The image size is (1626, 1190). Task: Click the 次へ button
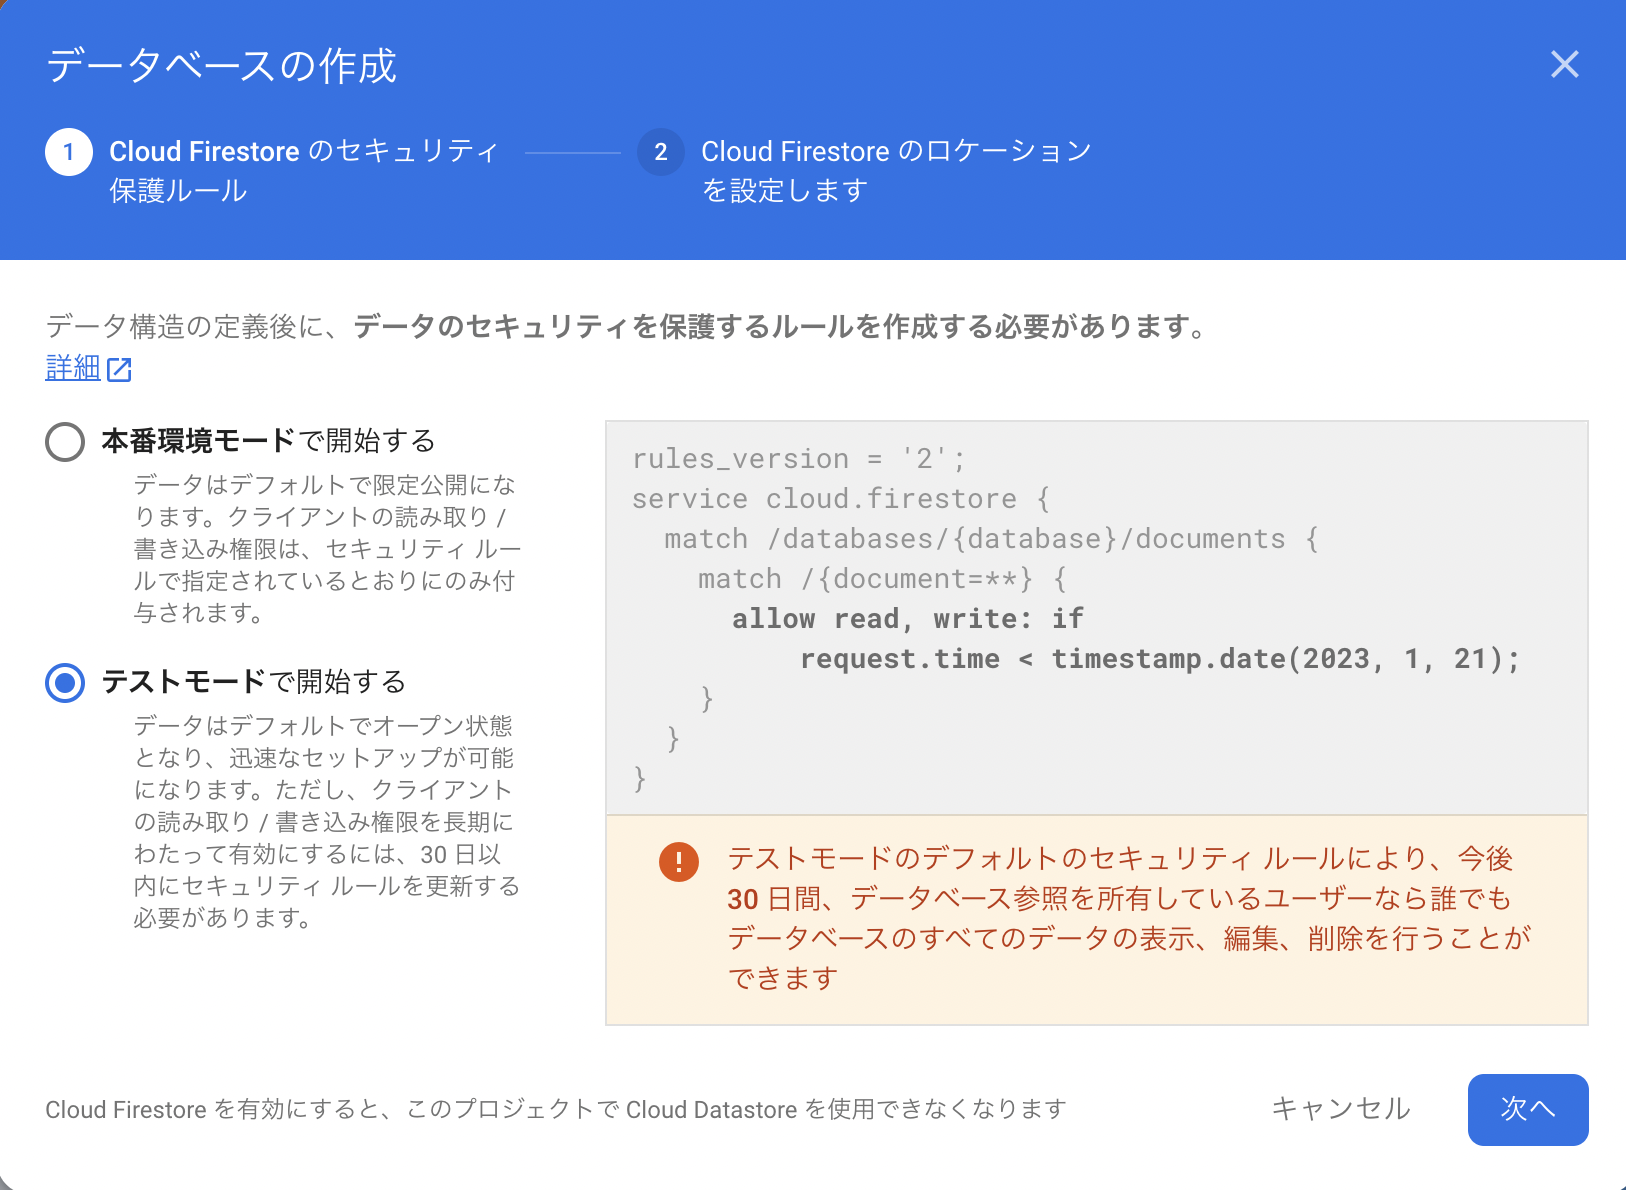click(1527, 1109)
